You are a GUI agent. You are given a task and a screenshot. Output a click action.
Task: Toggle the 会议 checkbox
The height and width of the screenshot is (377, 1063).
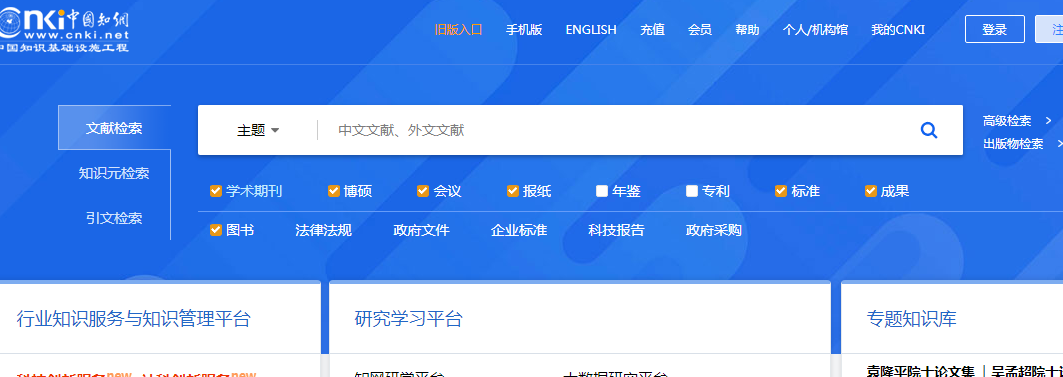coord(423,191)
